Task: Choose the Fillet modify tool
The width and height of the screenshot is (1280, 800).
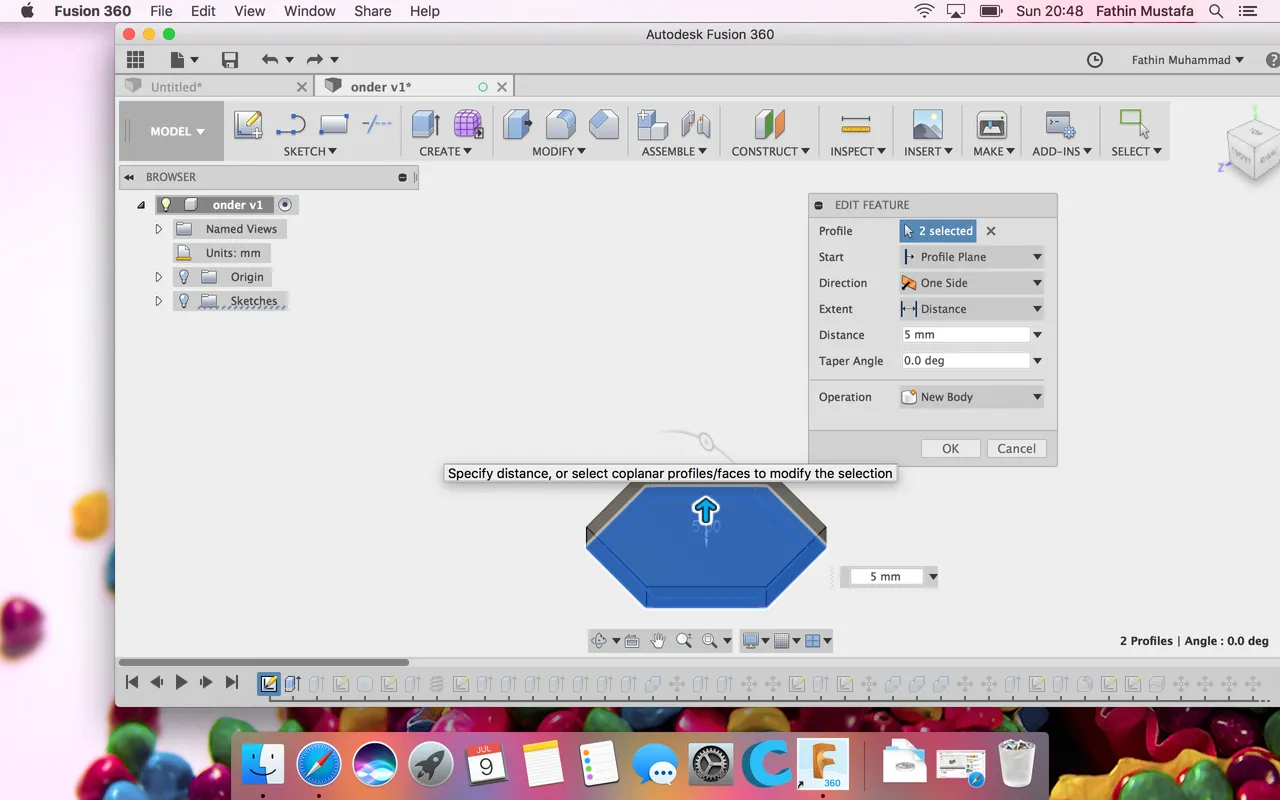Action: (x=561, y=125)
